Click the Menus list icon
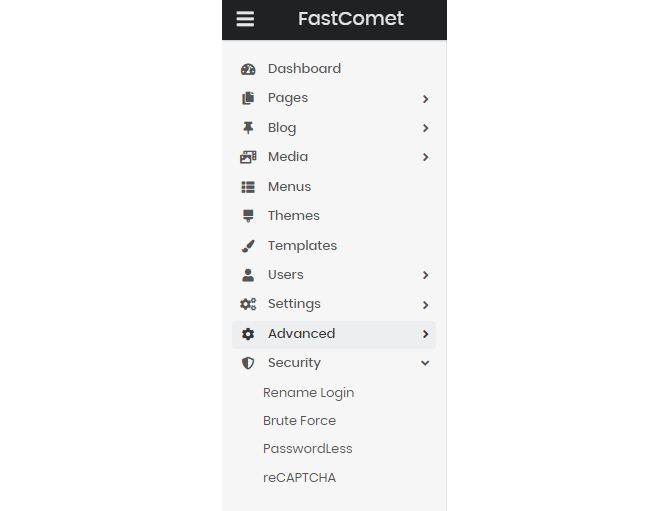Viewport: 670px width, 511px height. pos(248,187)
